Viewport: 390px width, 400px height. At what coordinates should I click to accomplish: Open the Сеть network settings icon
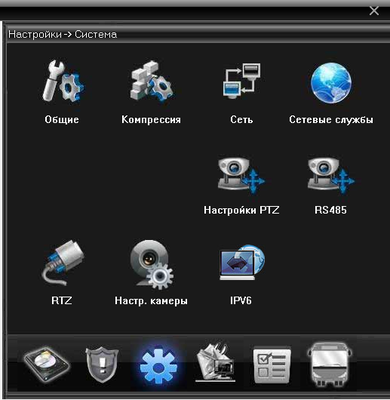pyautogui.click(x=241, y=80)
